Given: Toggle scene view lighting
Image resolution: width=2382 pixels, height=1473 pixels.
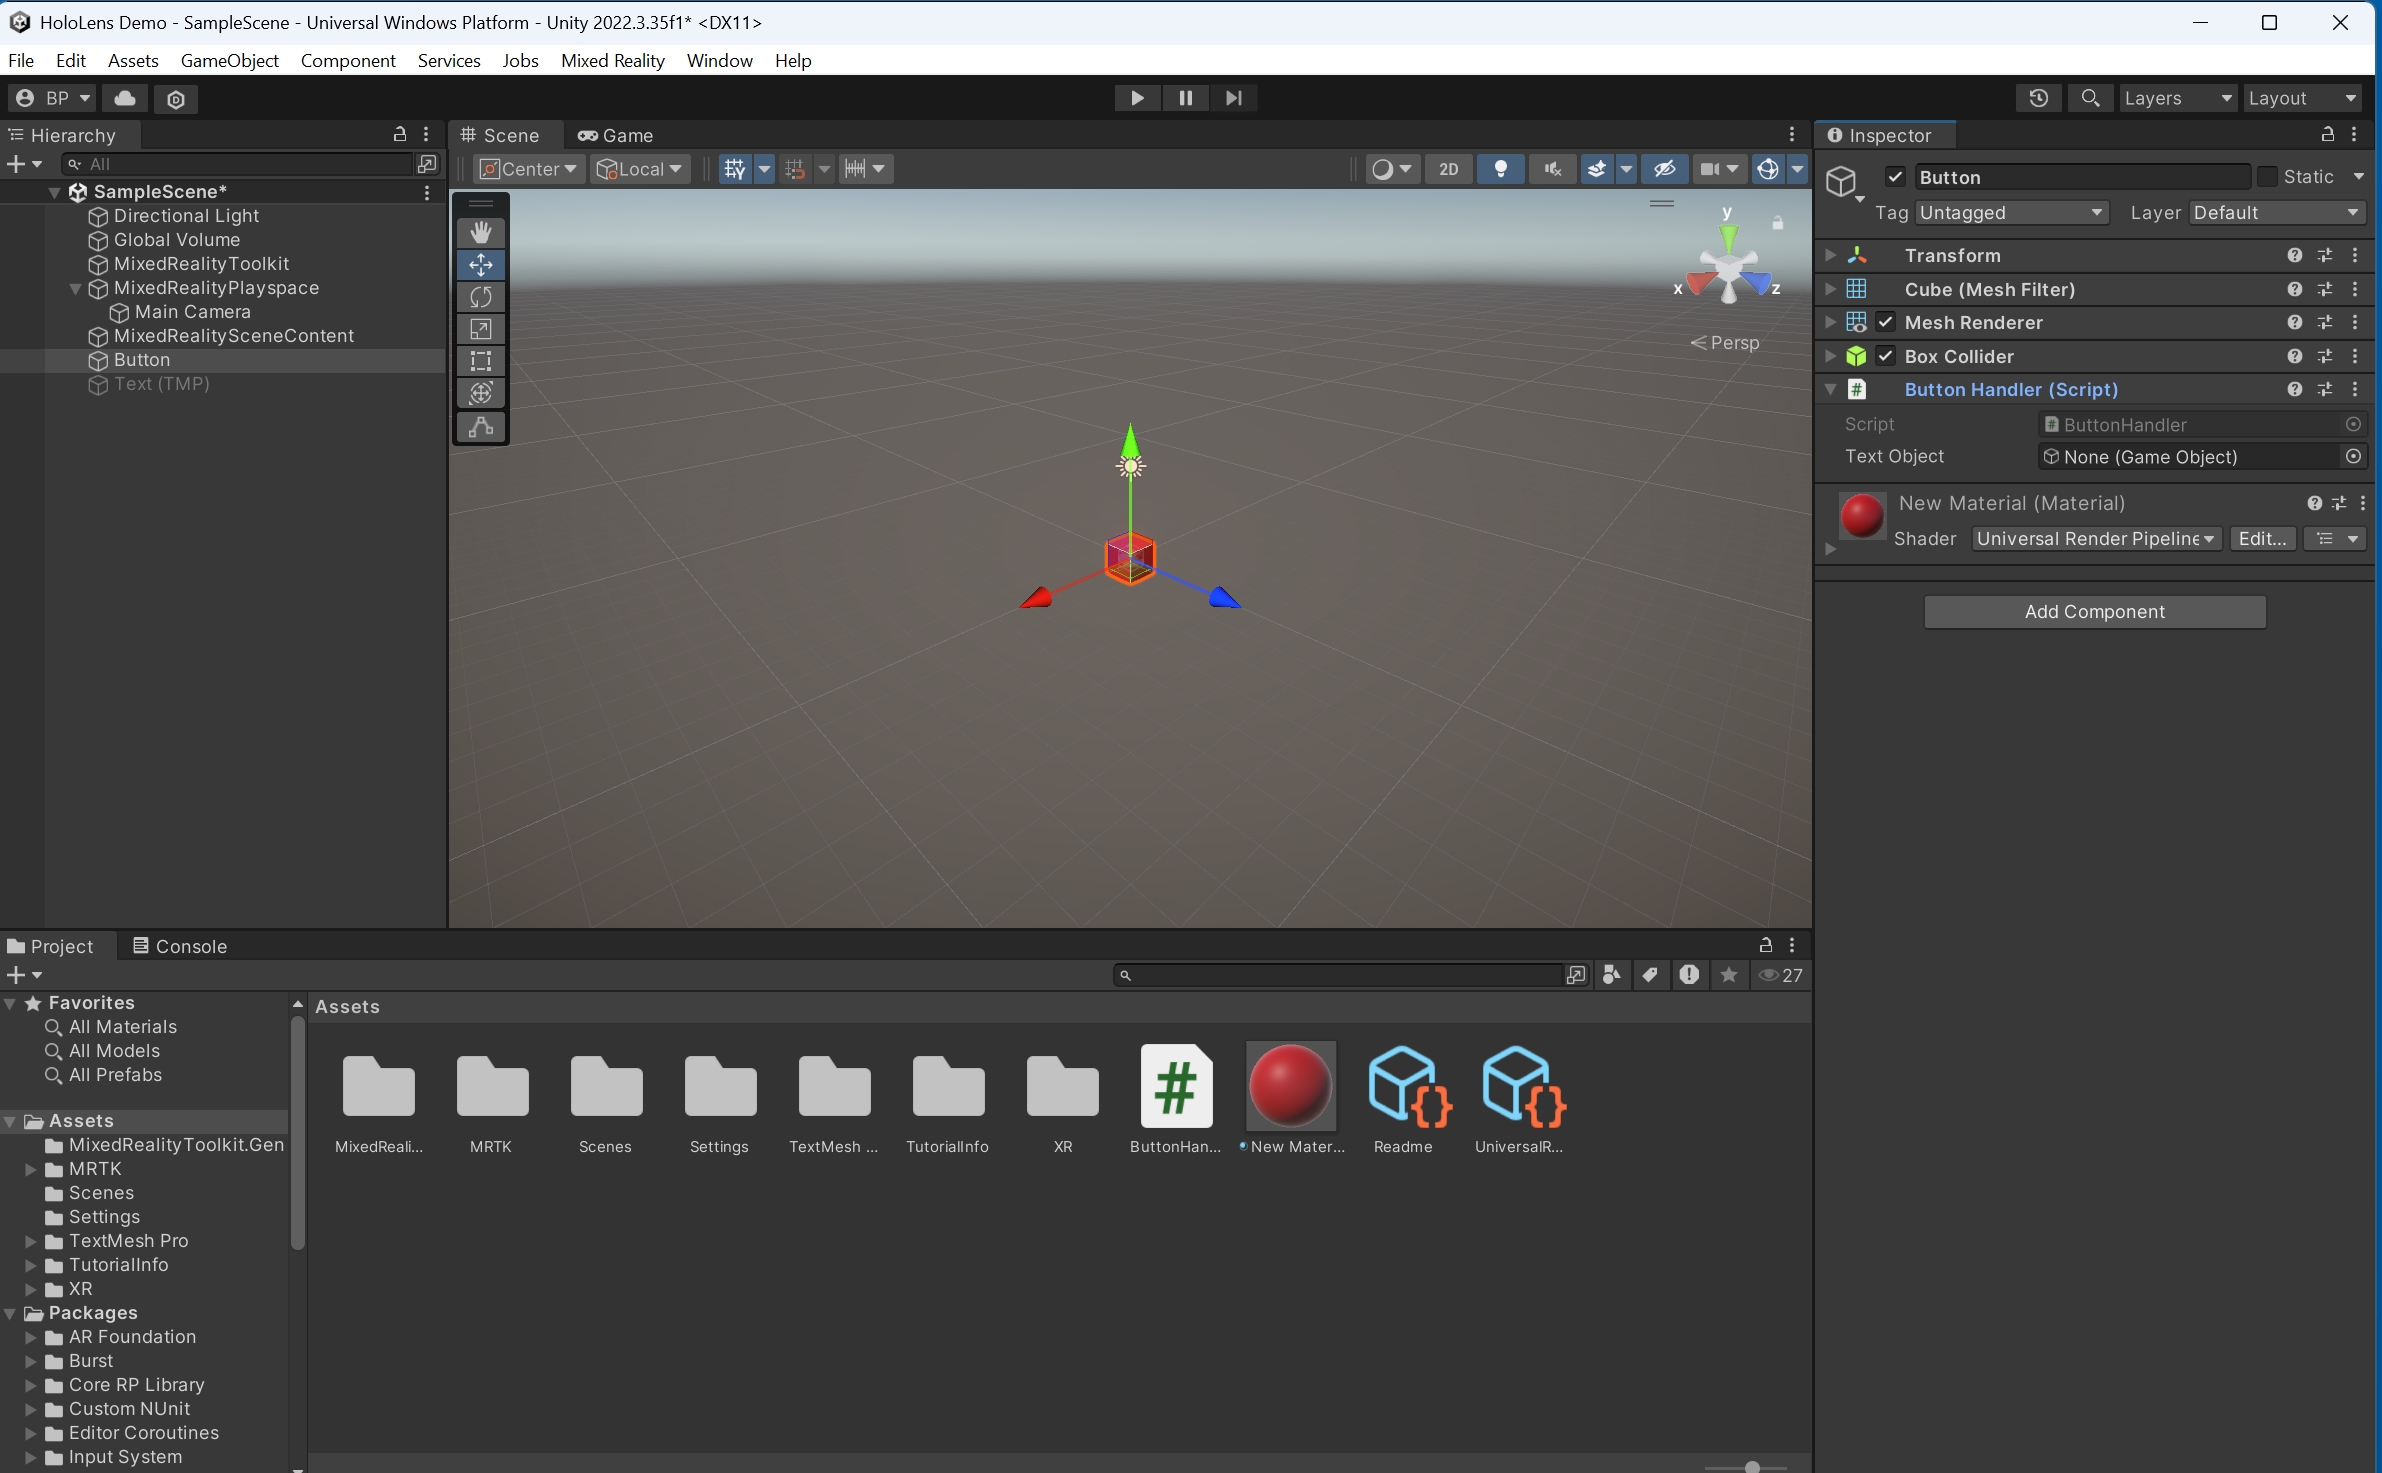Looking at the screenshot, I should (x=1501, y=168).
